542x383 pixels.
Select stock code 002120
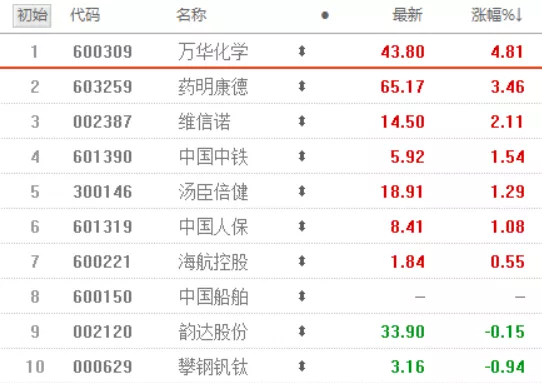[103, 332]
